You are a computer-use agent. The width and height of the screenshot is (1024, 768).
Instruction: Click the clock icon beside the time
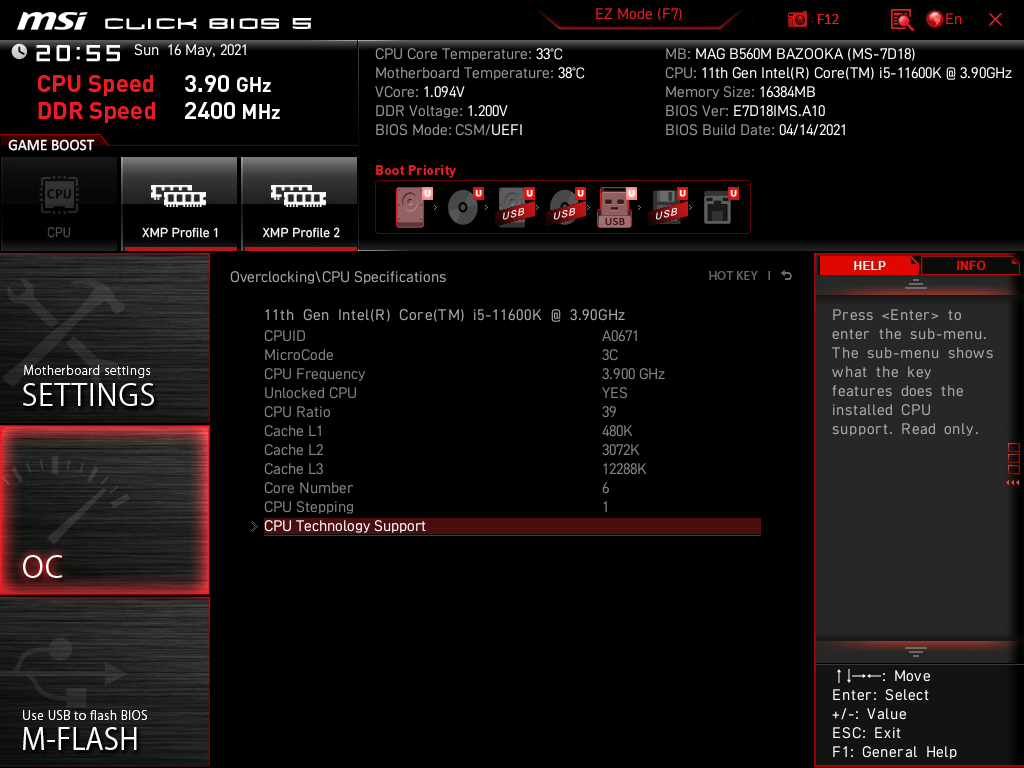(x=19, y=52)
